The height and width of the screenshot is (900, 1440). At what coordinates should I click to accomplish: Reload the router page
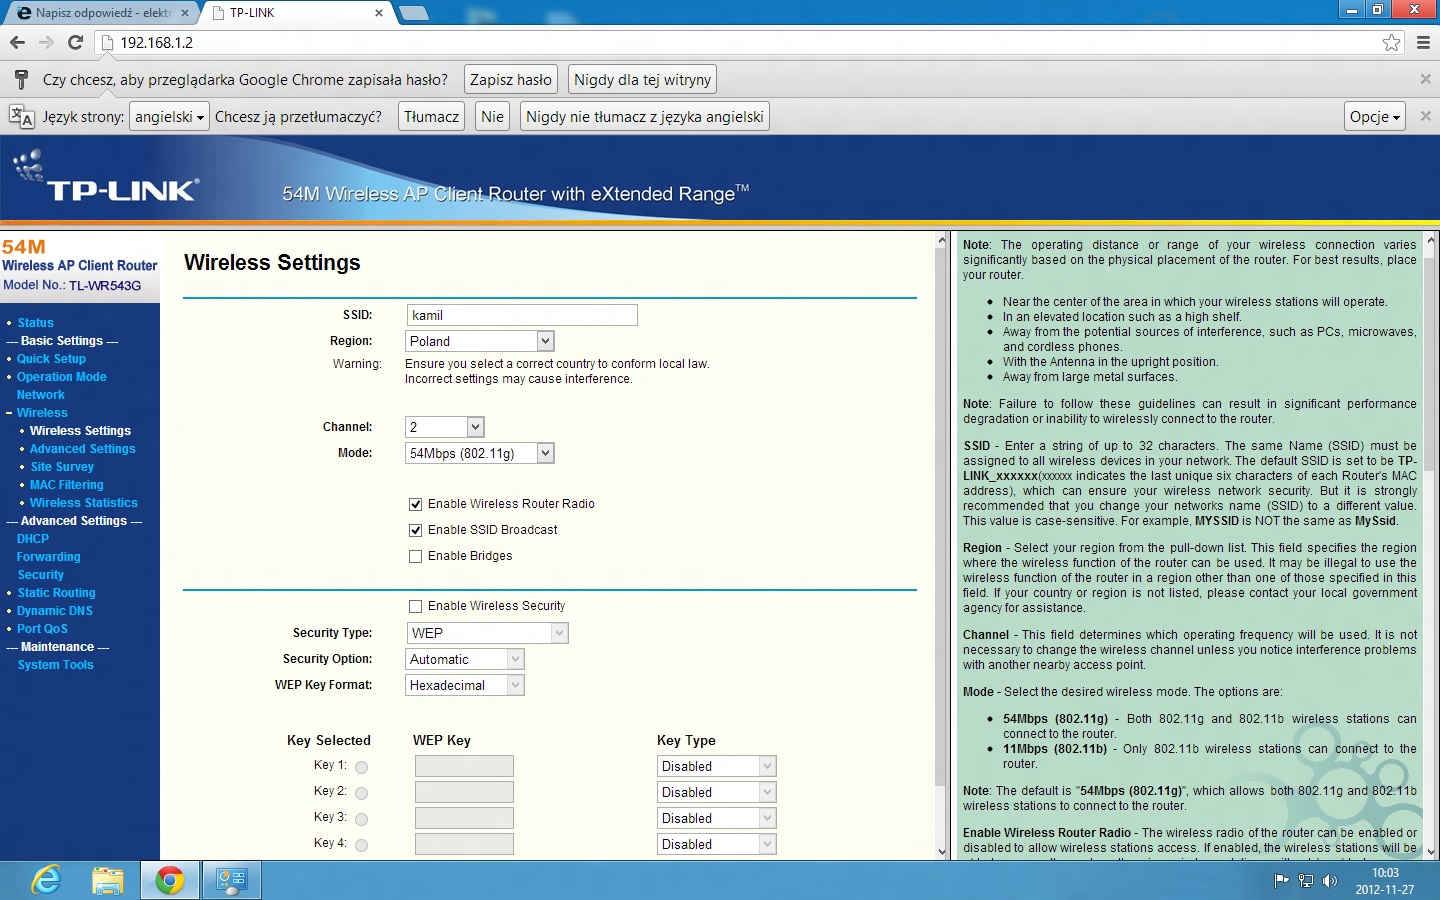pyautogui.click(x=75, y=42)
